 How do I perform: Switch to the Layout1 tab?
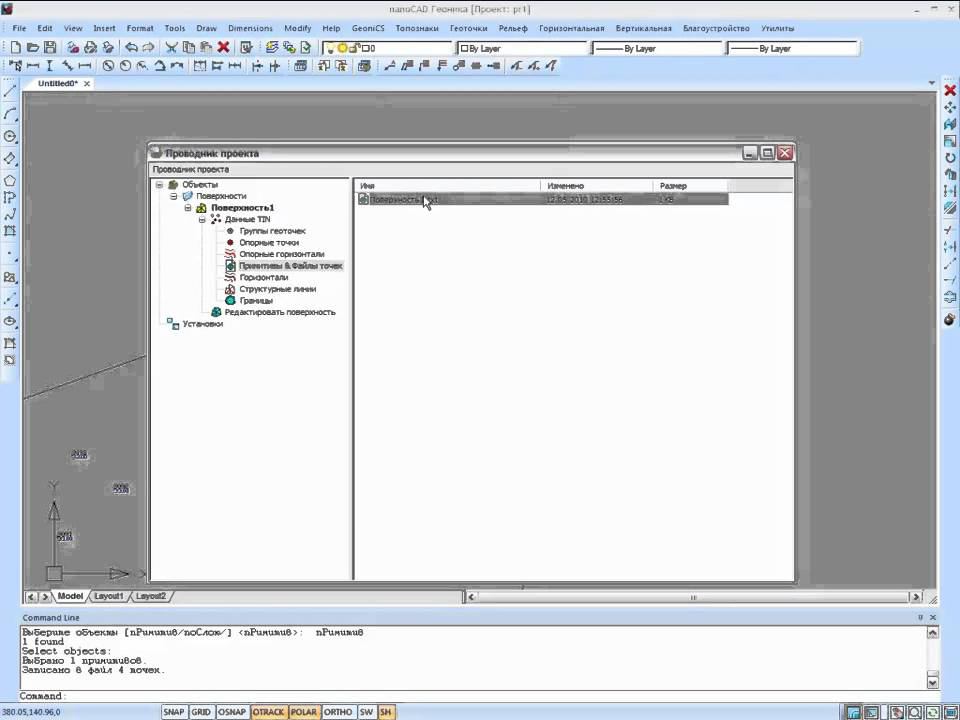108,596
